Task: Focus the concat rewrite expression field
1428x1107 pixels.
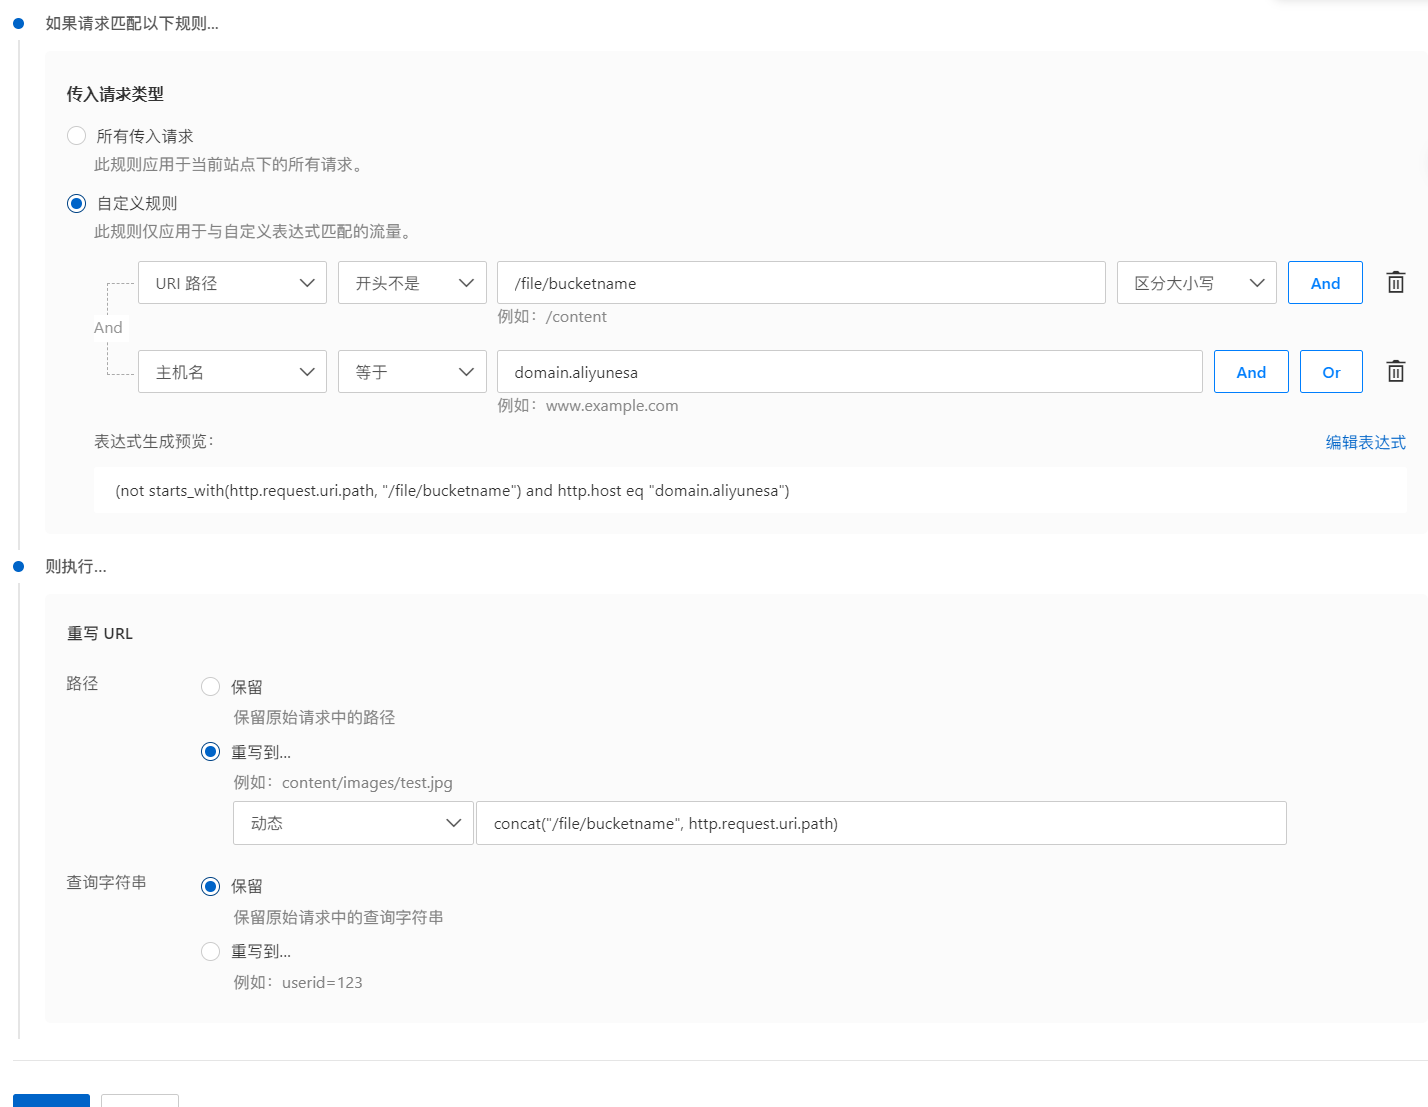Action: [x=880, y=823]
